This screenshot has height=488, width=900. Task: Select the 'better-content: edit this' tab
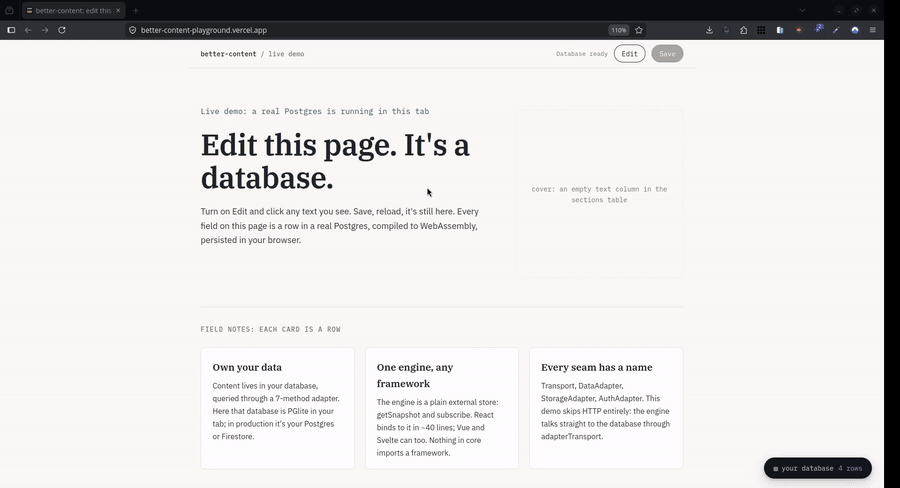pyautogui.click(x=73, y=10)
